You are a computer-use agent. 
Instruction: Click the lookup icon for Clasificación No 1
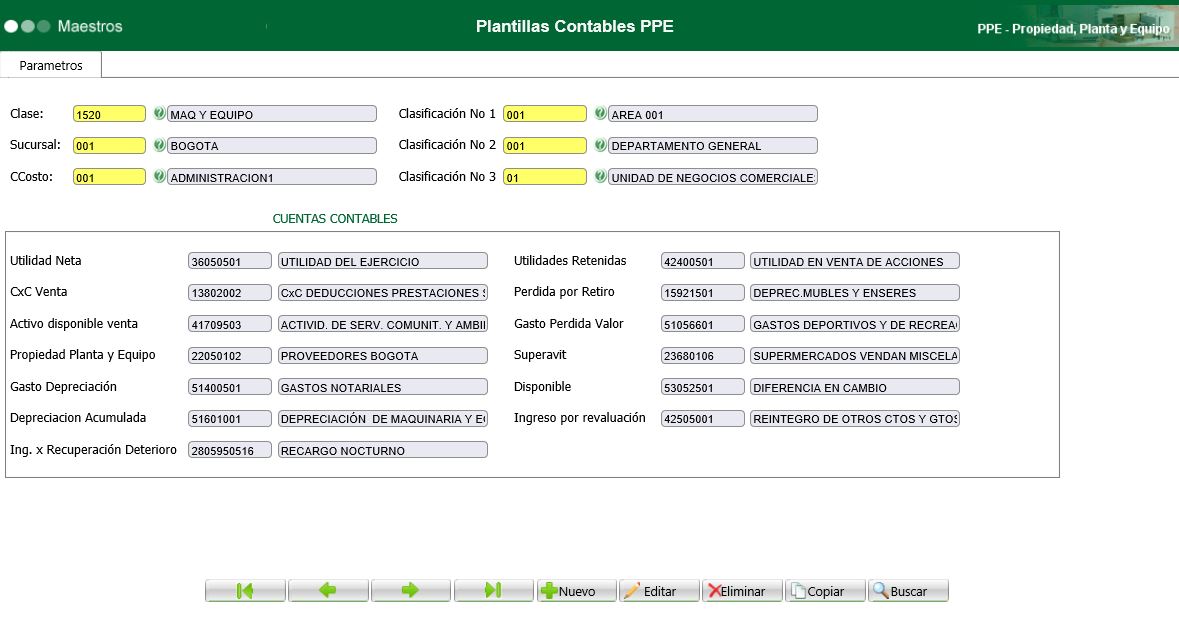598,113
